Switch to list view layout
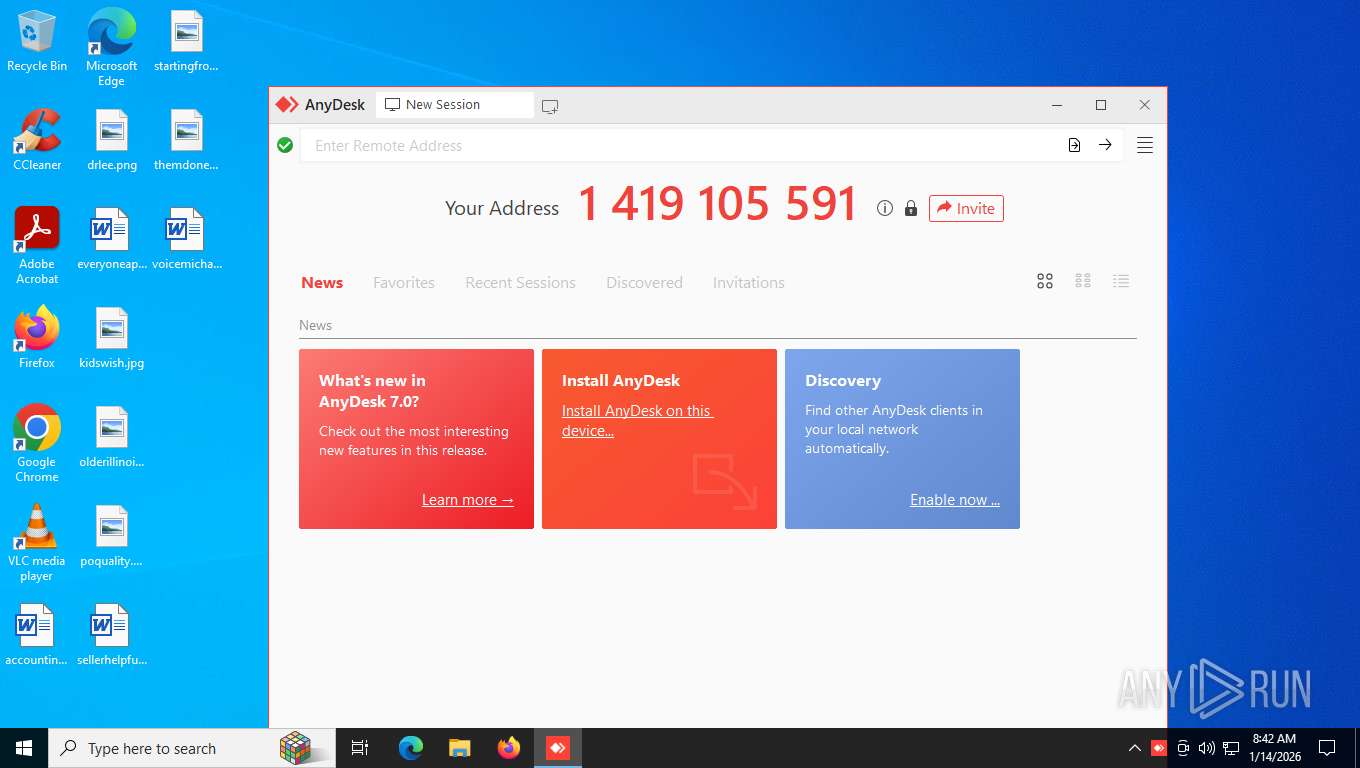This screenshot has width=1360, height=768. 1121,281
